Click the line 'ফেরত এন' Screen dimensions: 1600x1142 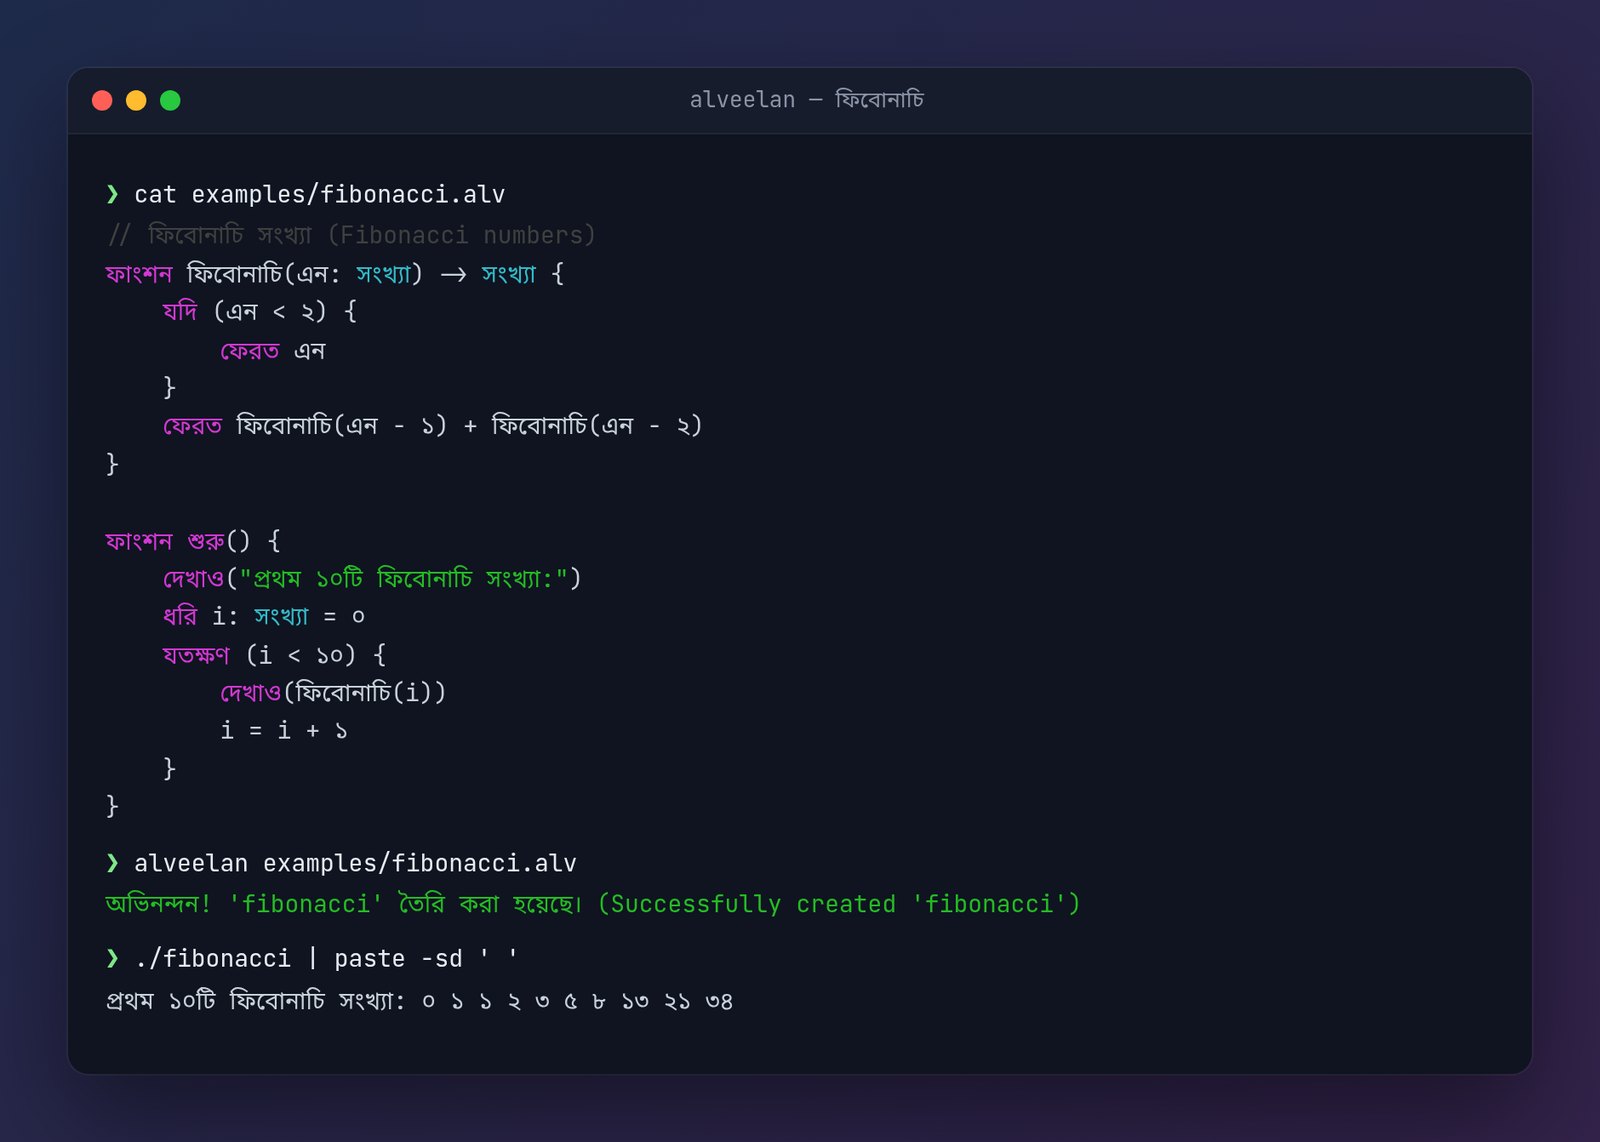pos(273,351)
